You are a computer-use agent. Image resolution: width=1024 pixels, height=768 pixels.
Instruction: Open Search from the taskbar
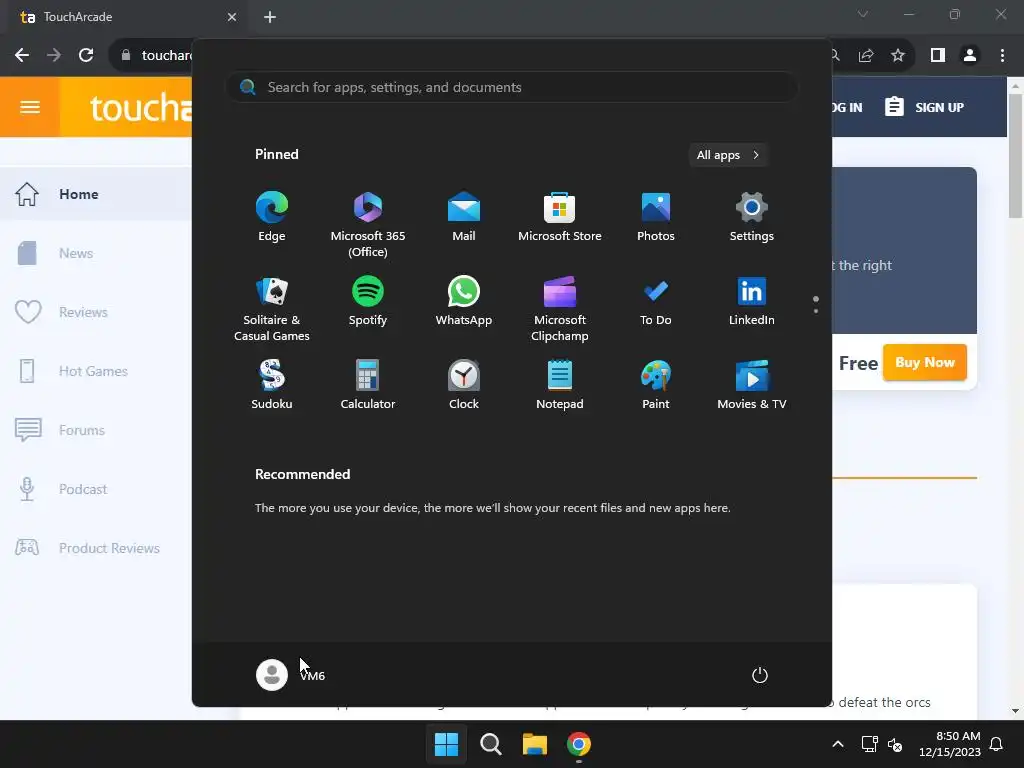[x=490, y=744]
